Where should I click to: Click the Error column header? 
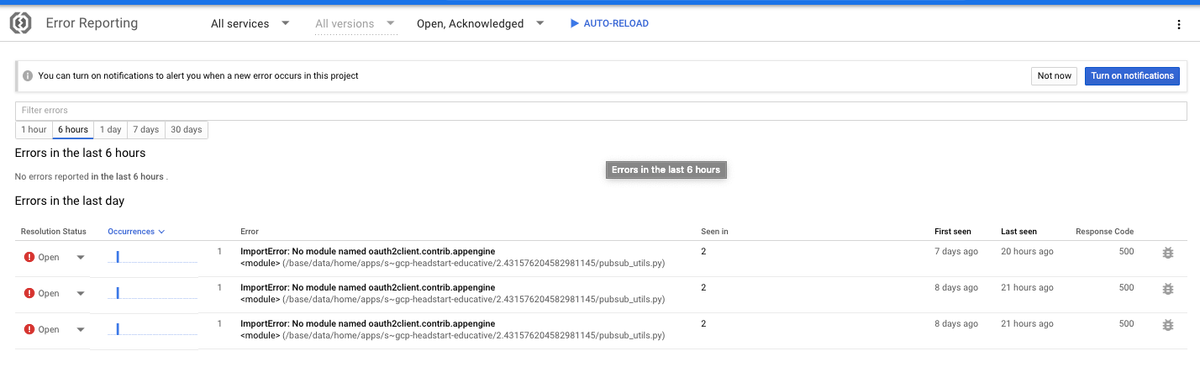250,232
